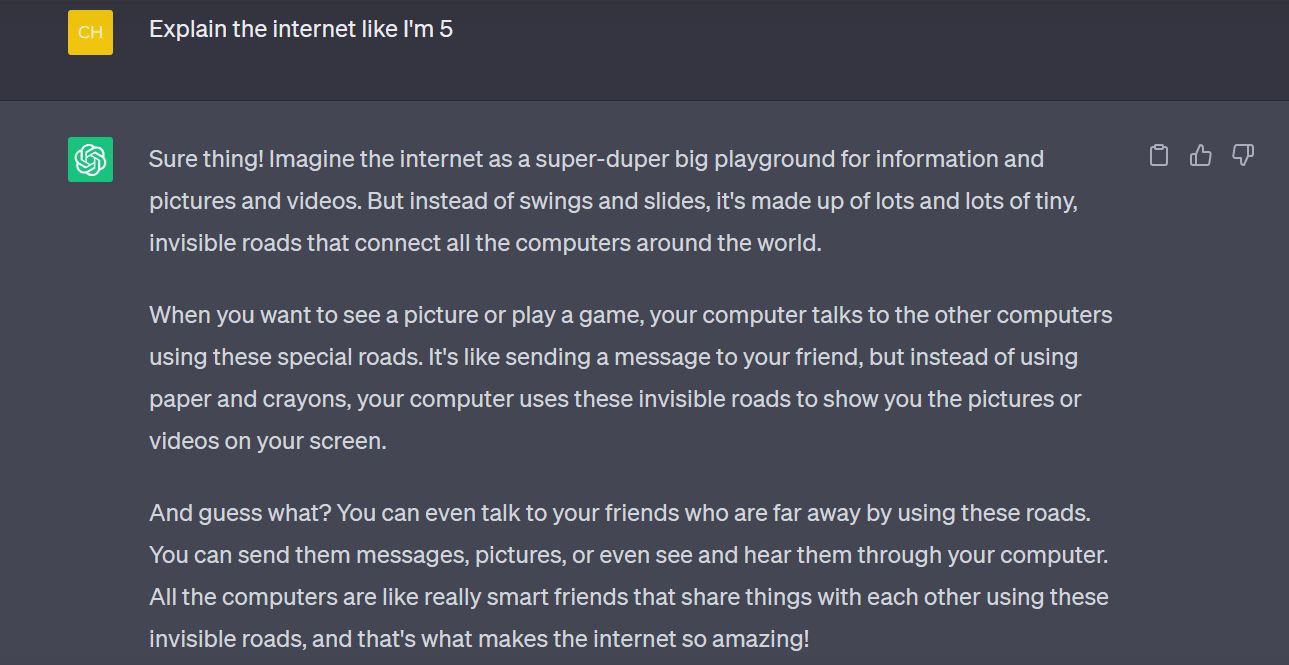Click the phrase paper and crayons
Viewport: 1289px width, 665px height.
pyautogui.click(x=252, y=398)
